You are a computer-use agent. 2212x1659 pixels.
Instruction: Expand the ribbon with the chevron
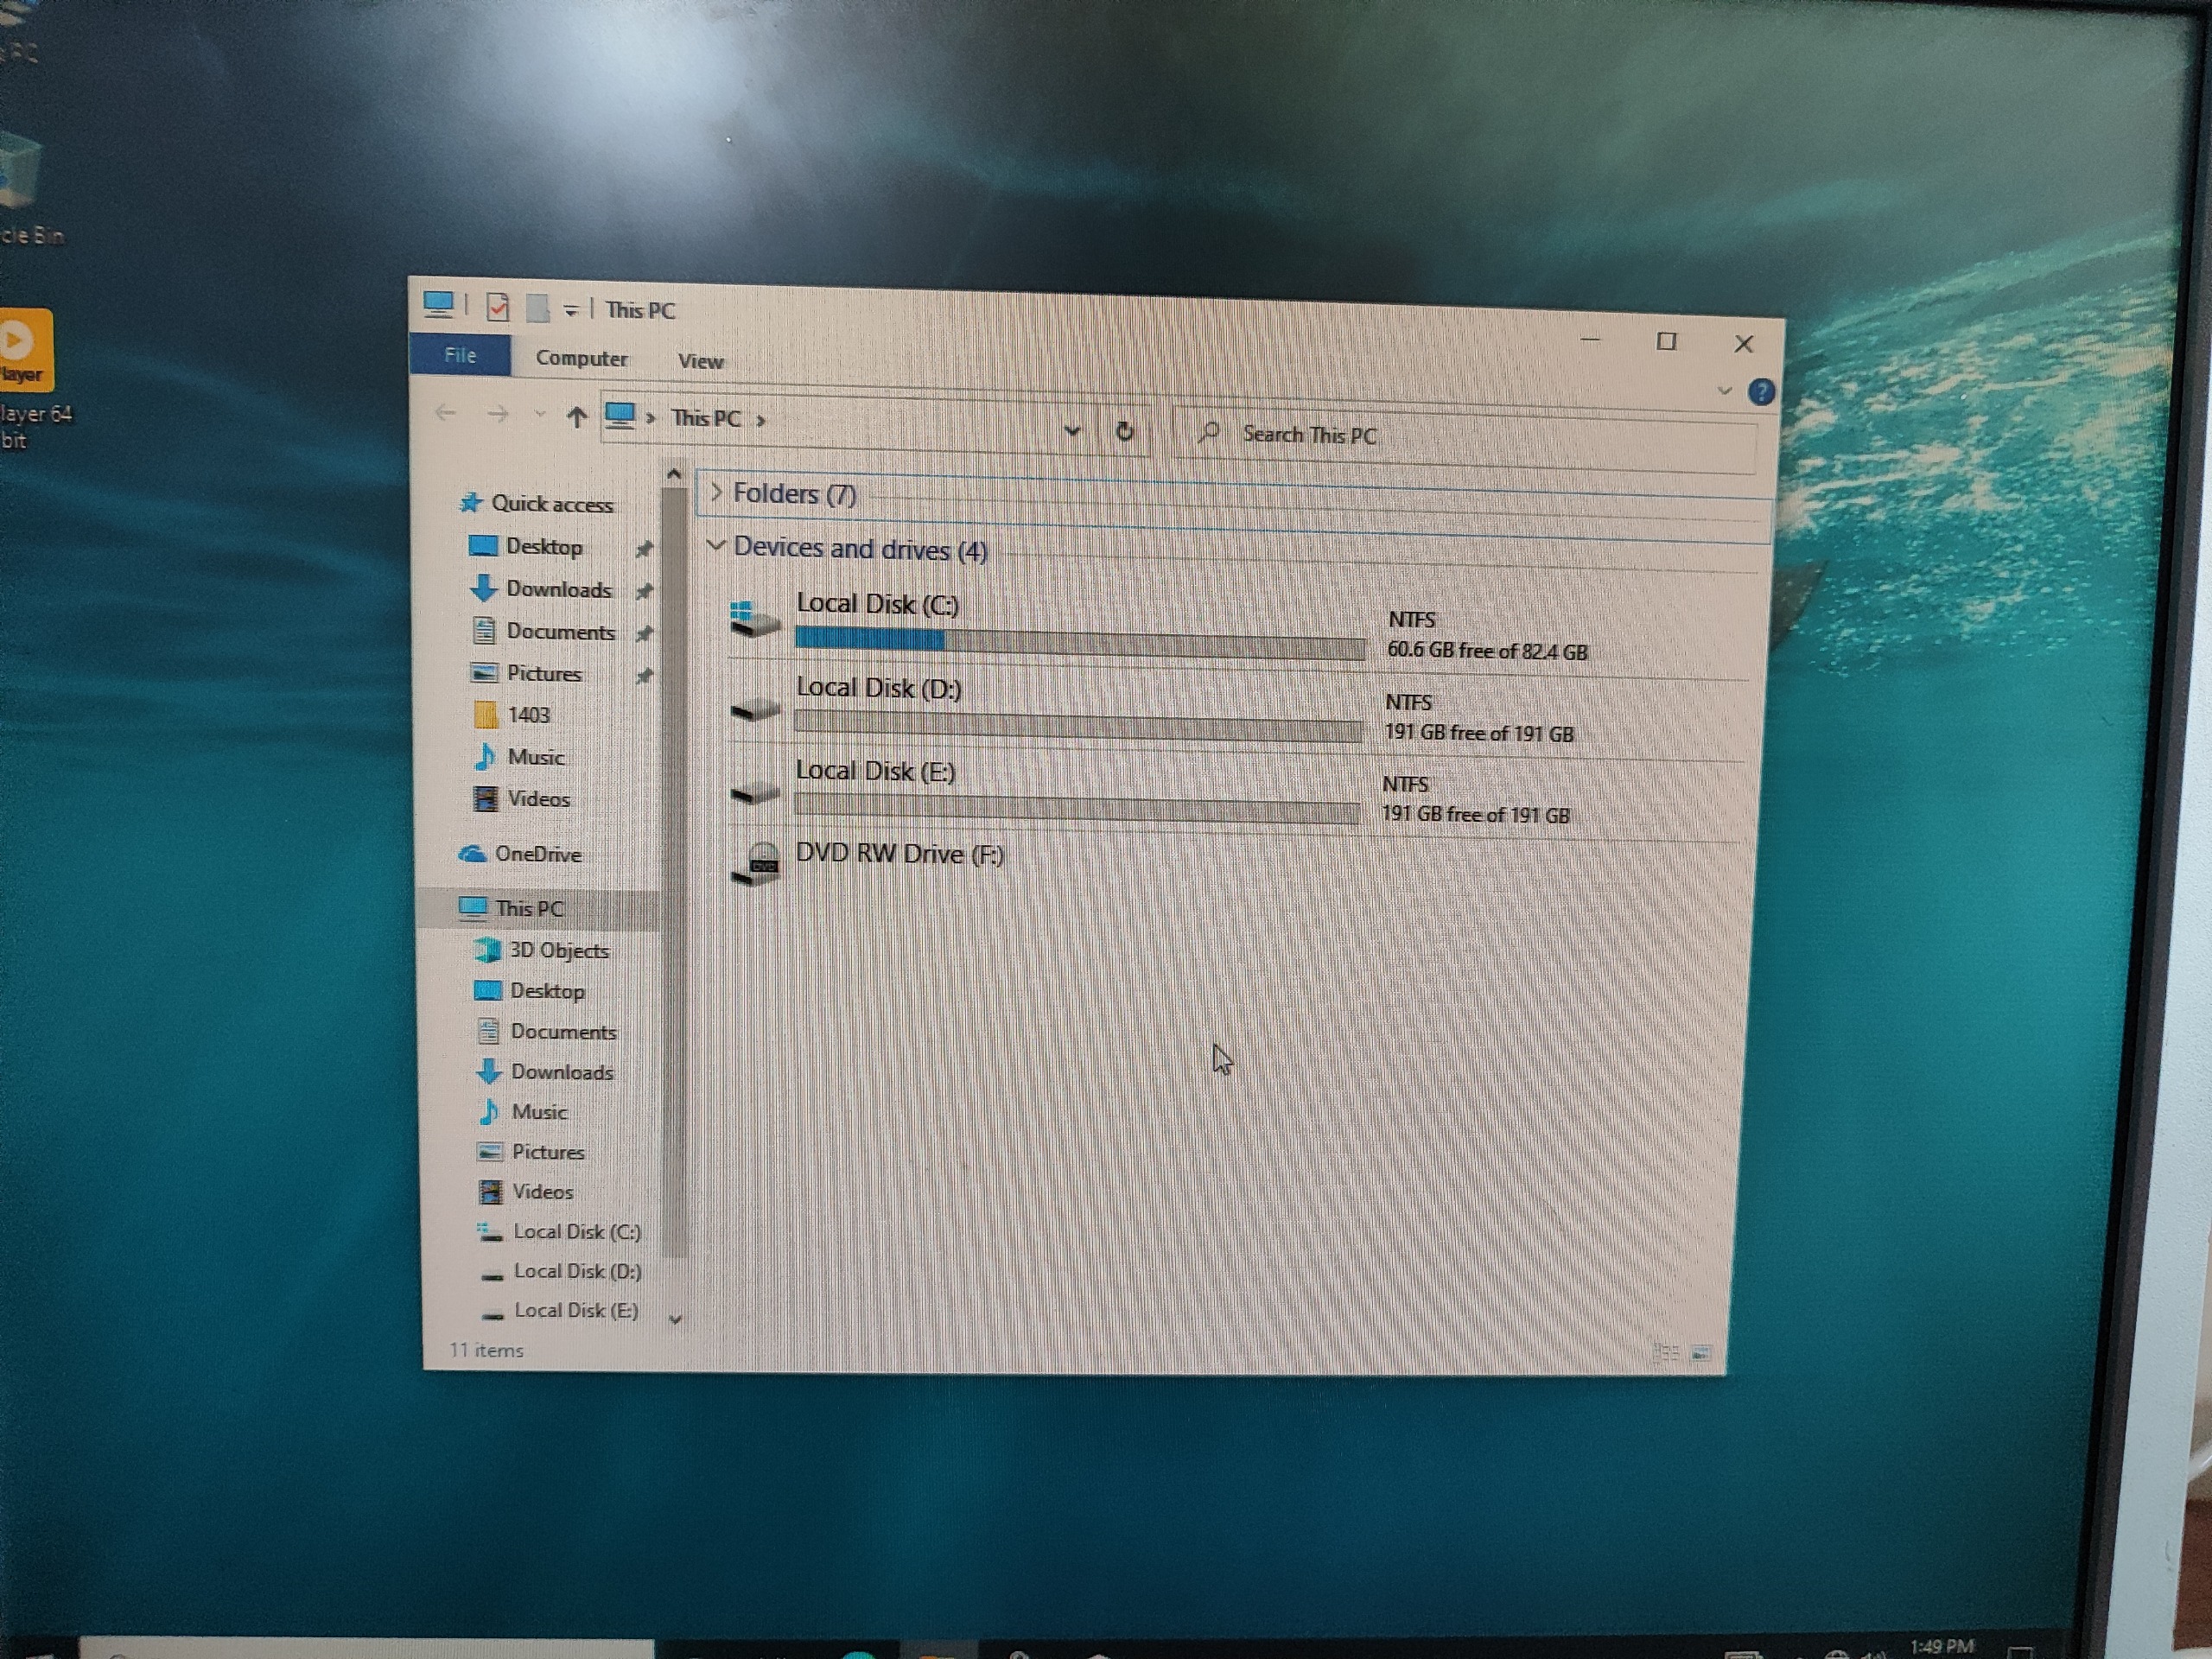point(1724,391)
